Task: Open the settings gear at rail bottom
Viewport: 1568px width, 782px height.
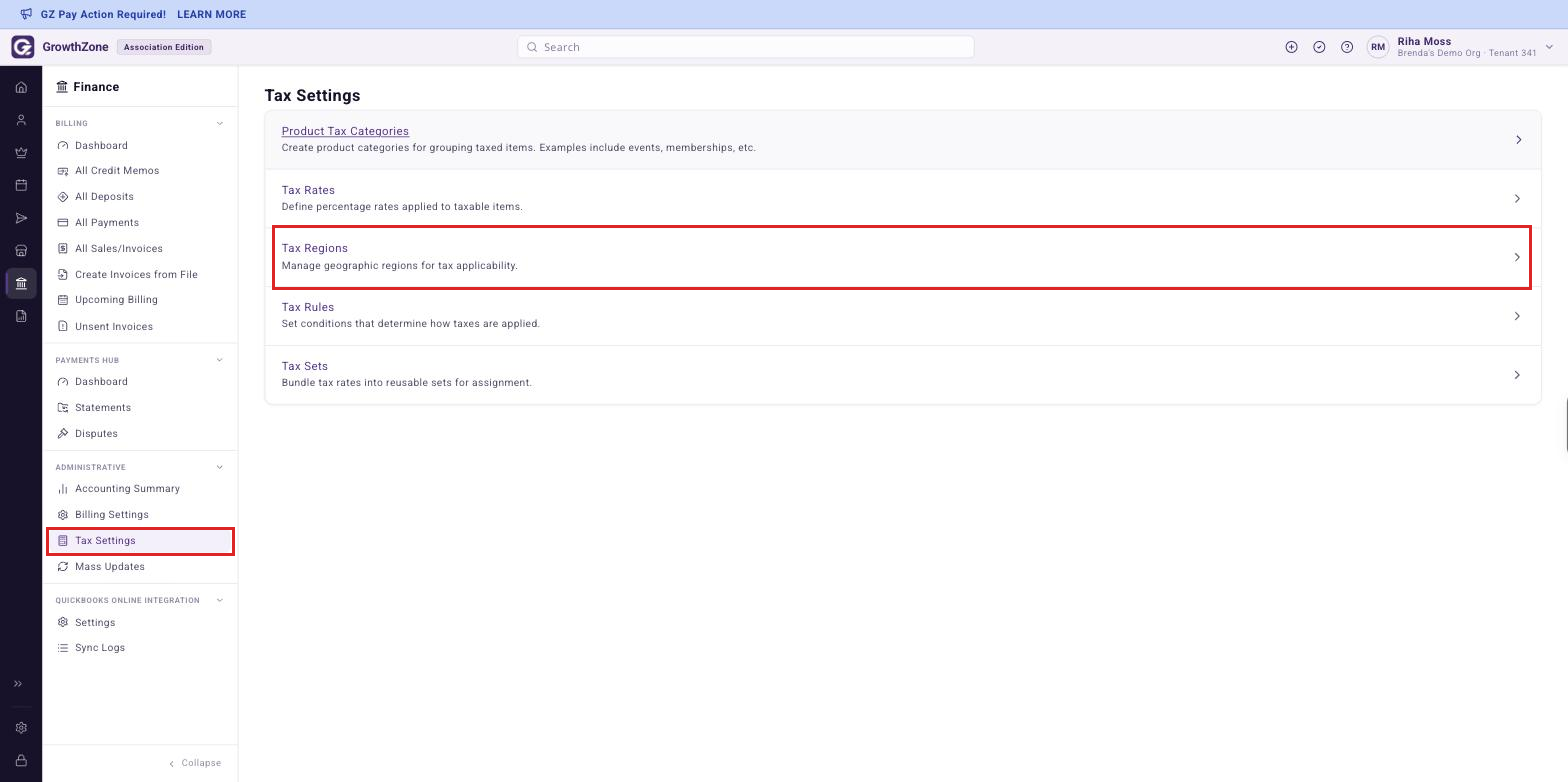Action: click(x=21, y=728)
